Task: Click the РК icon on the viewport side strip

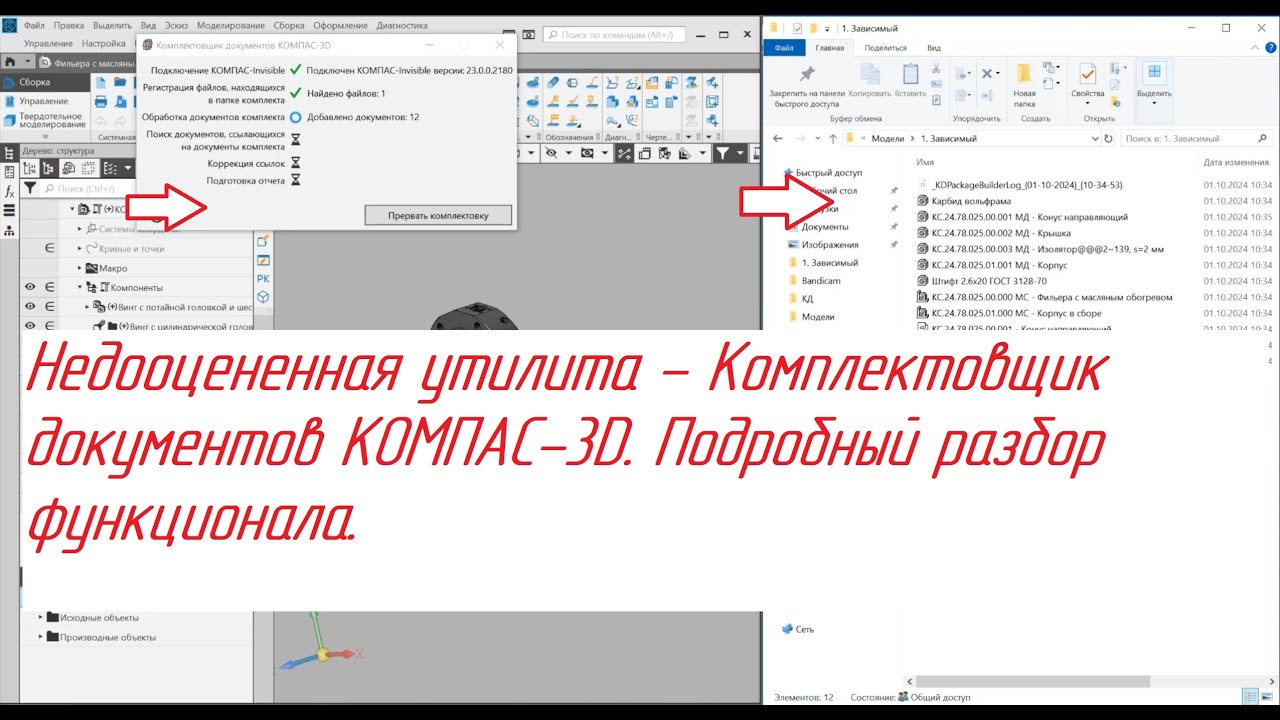Action: pyautogui.click(x=263, y=278)
